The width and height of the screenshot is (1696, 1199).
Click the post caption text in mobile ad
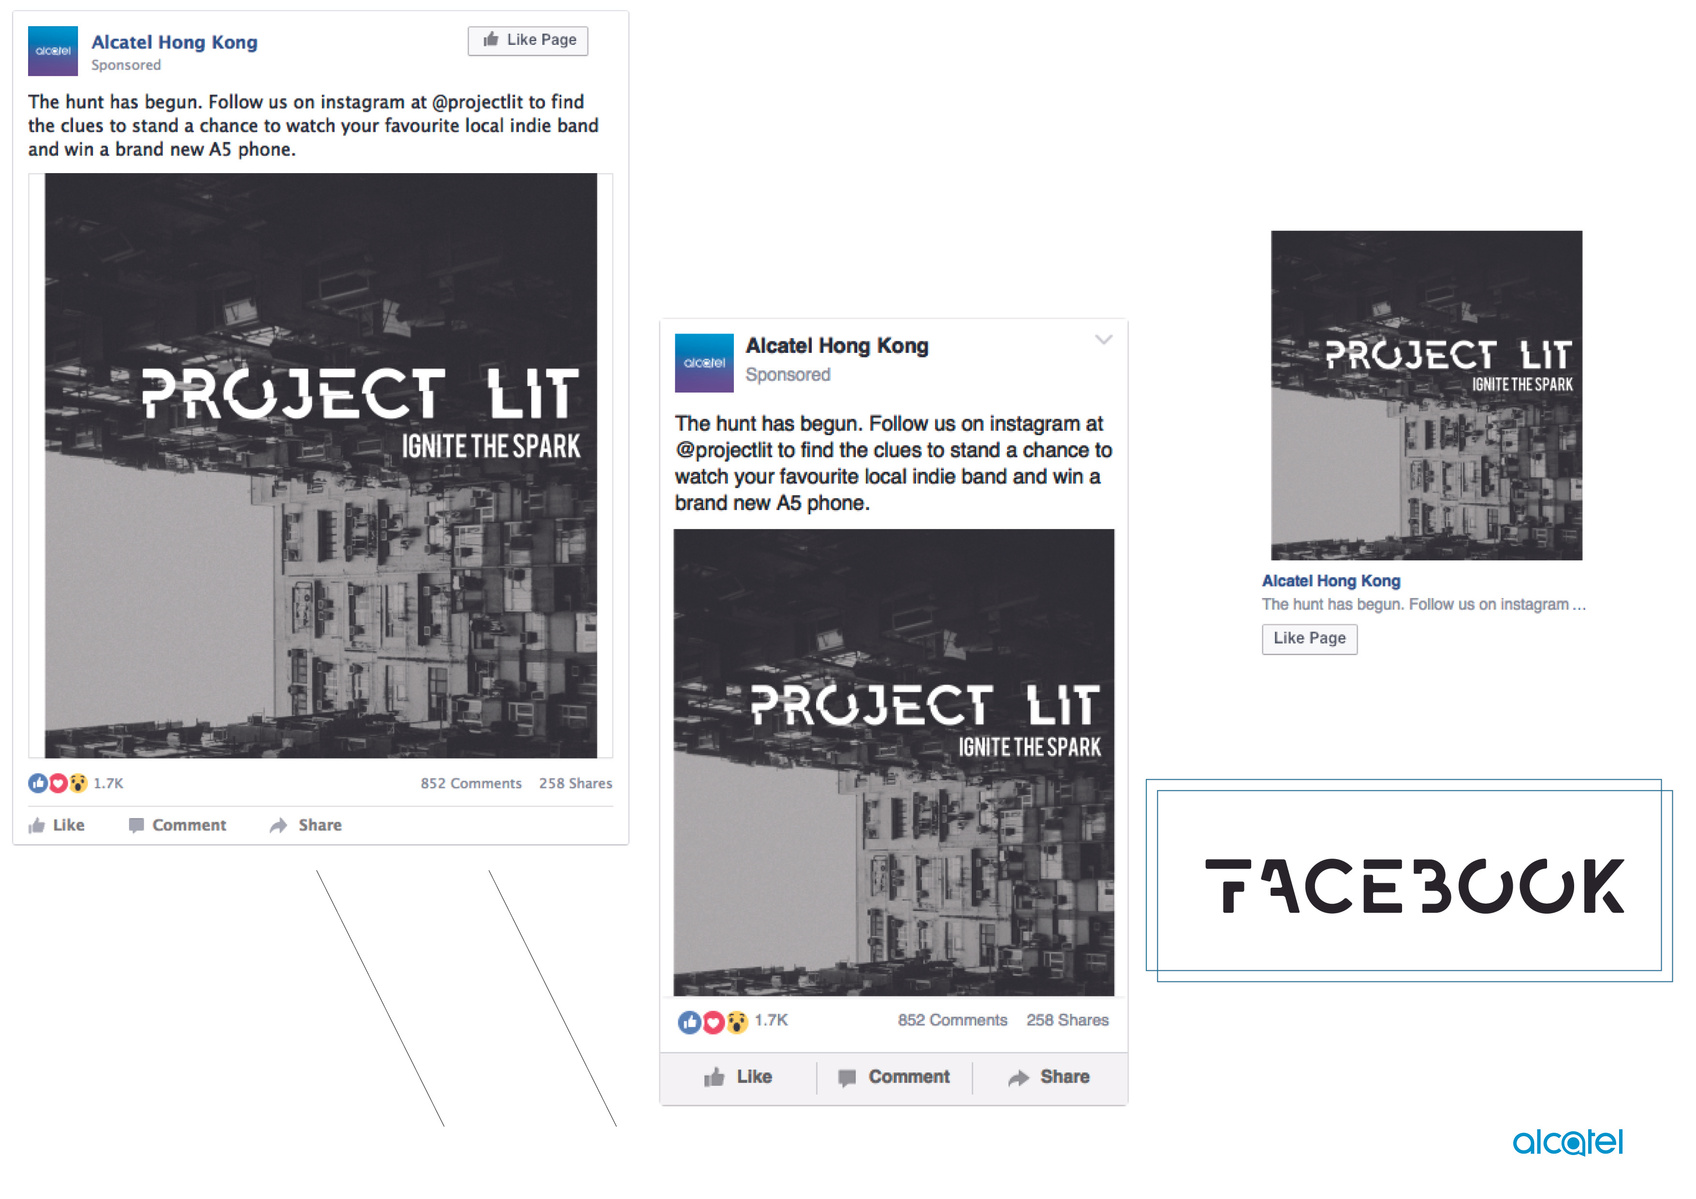tap(894, 463)
